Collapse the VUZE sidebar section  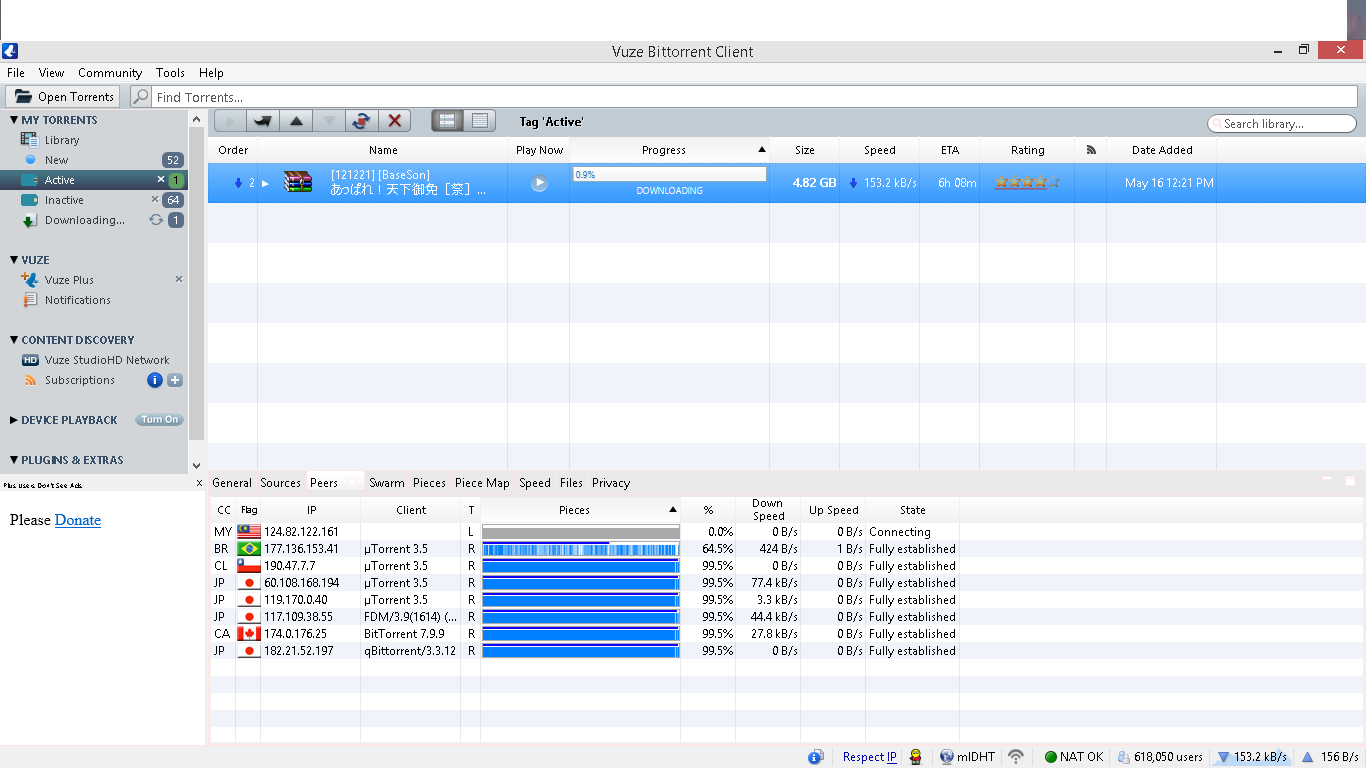click(14, 260)
